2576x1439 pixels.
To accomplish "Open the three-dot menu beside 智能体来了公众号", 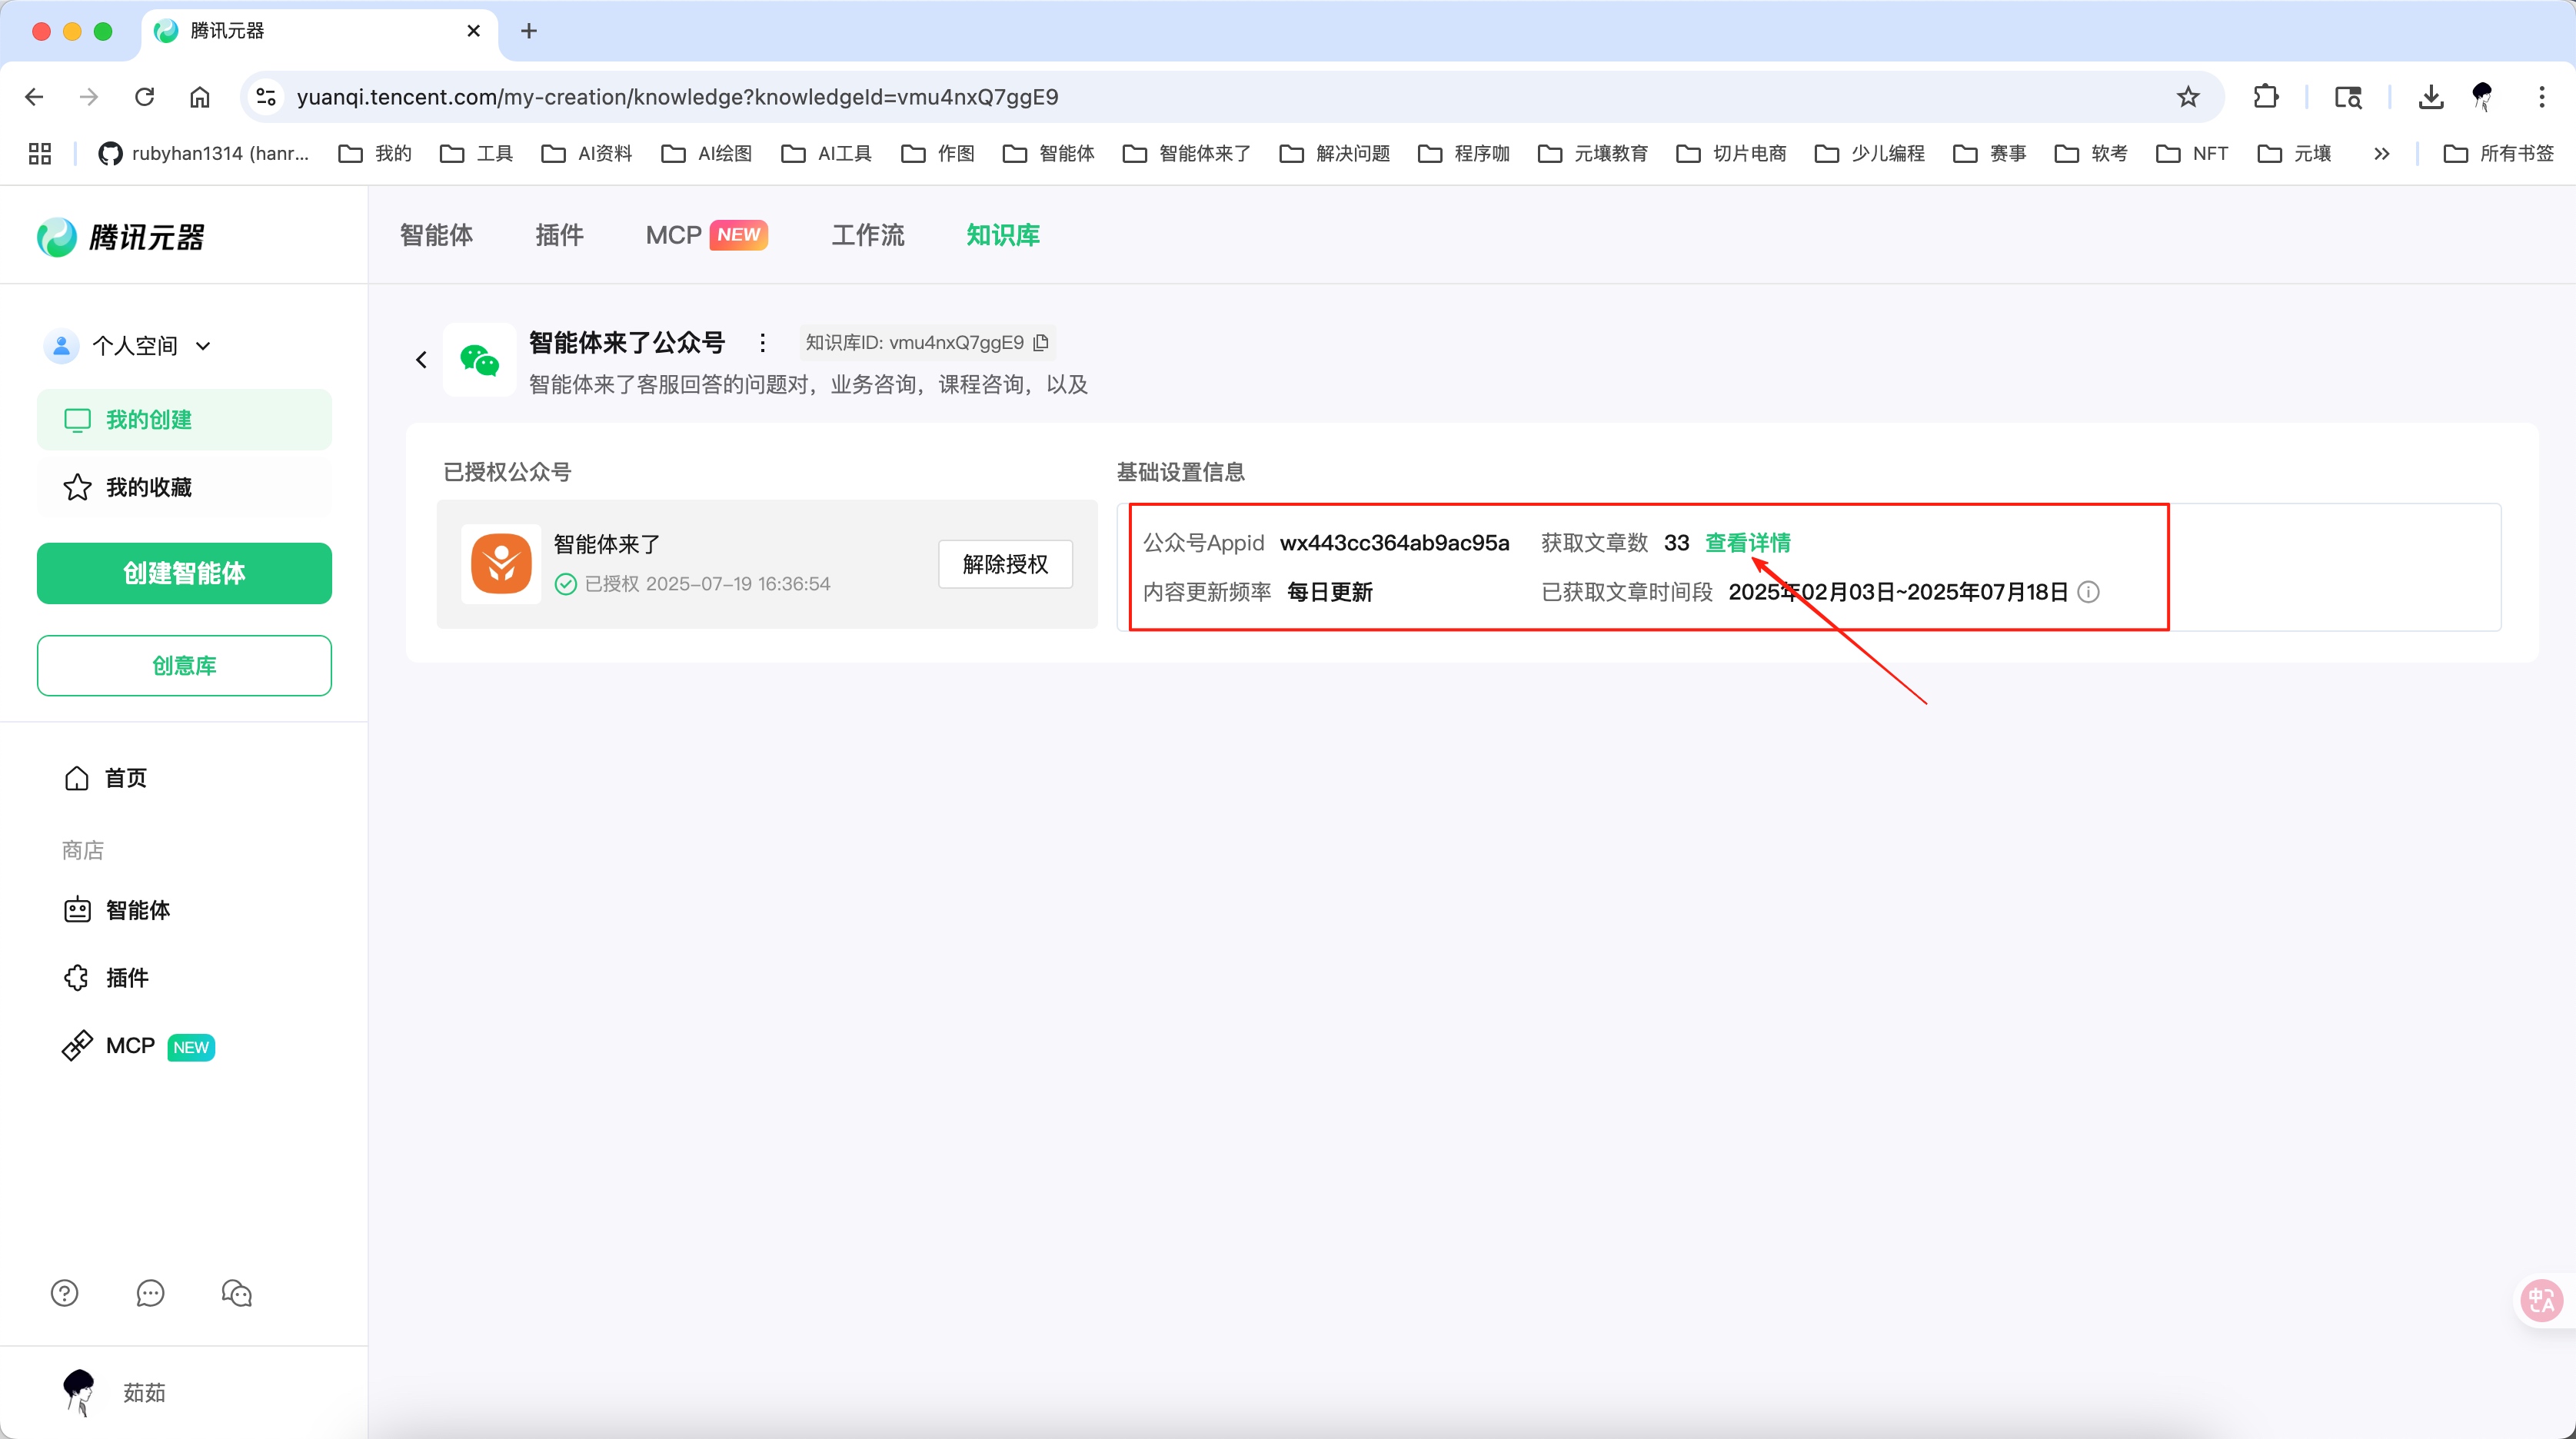I will (763, 342).
